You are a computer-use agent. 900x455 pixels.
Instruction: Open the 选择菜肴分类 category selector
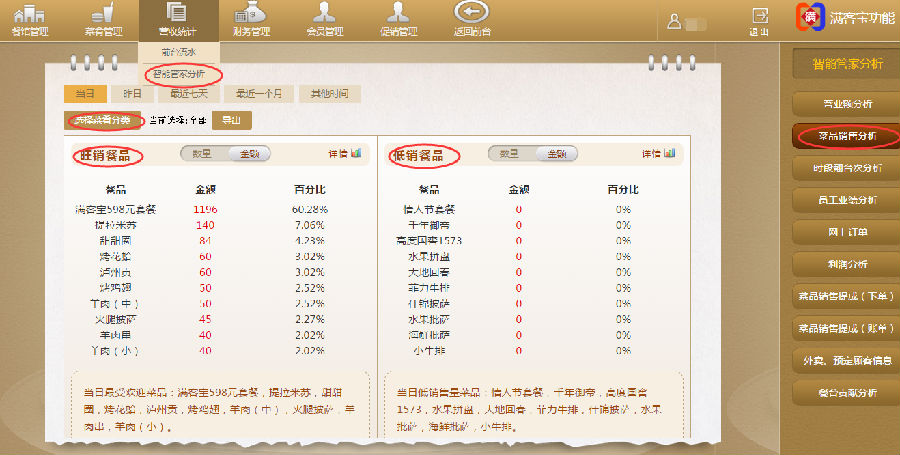(x=104, y=120)
